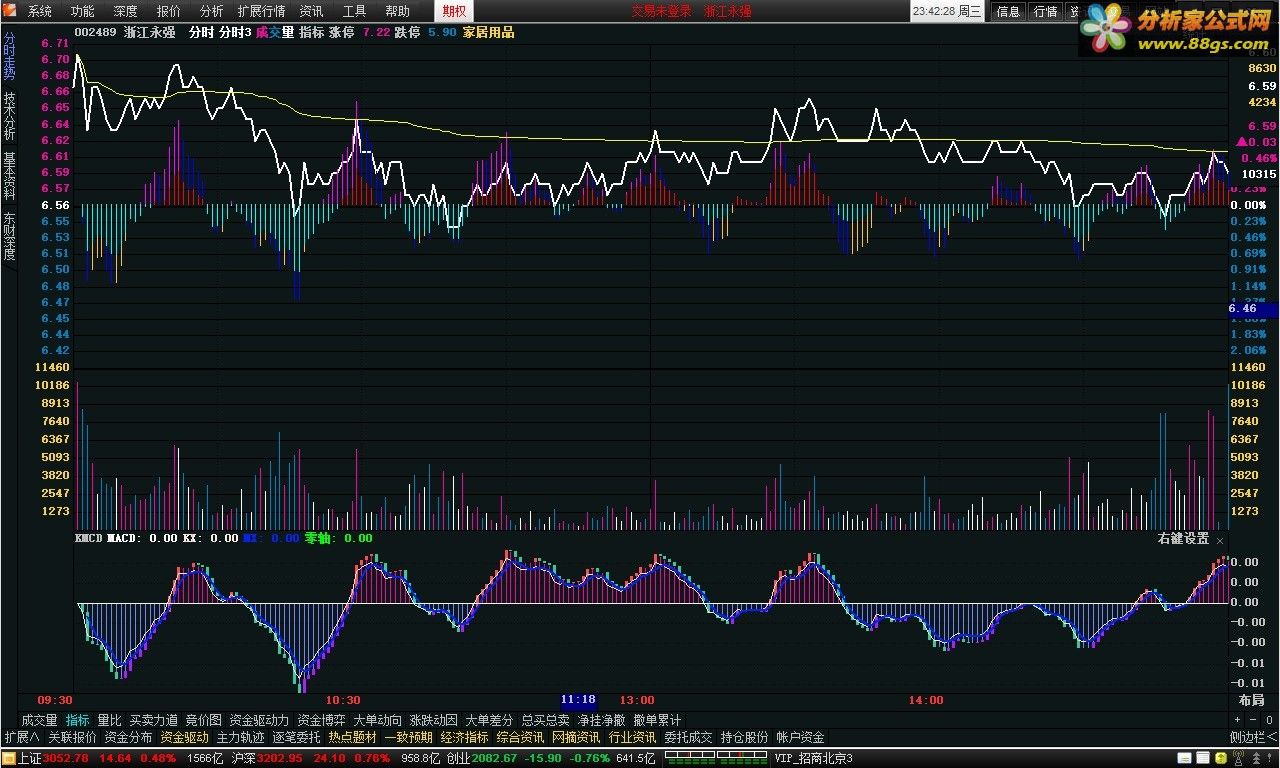Image resolution: width=1280 pixels, height=768 pixels.
Task: Open the 一致预期 extension tab
Action: click(408, 738)
